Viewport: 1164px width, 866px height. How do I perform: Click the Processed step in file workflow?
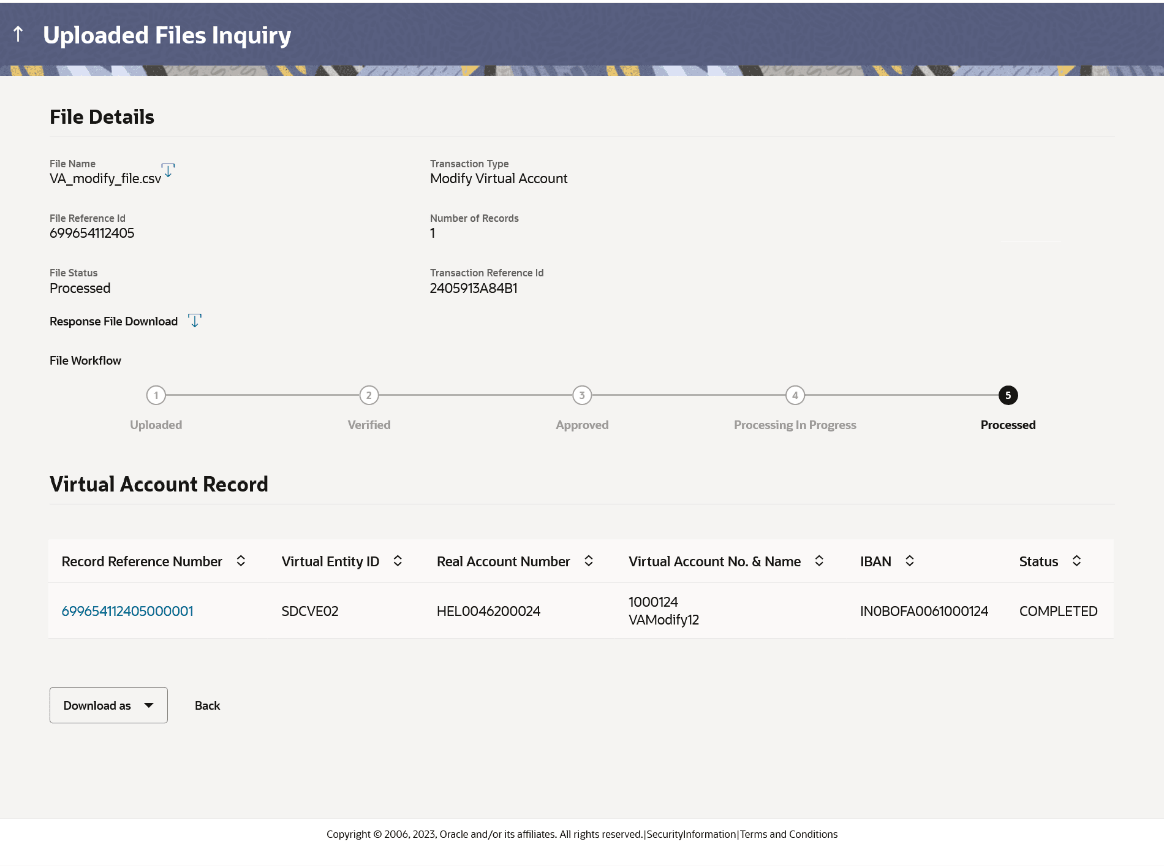click(1008, 395)
